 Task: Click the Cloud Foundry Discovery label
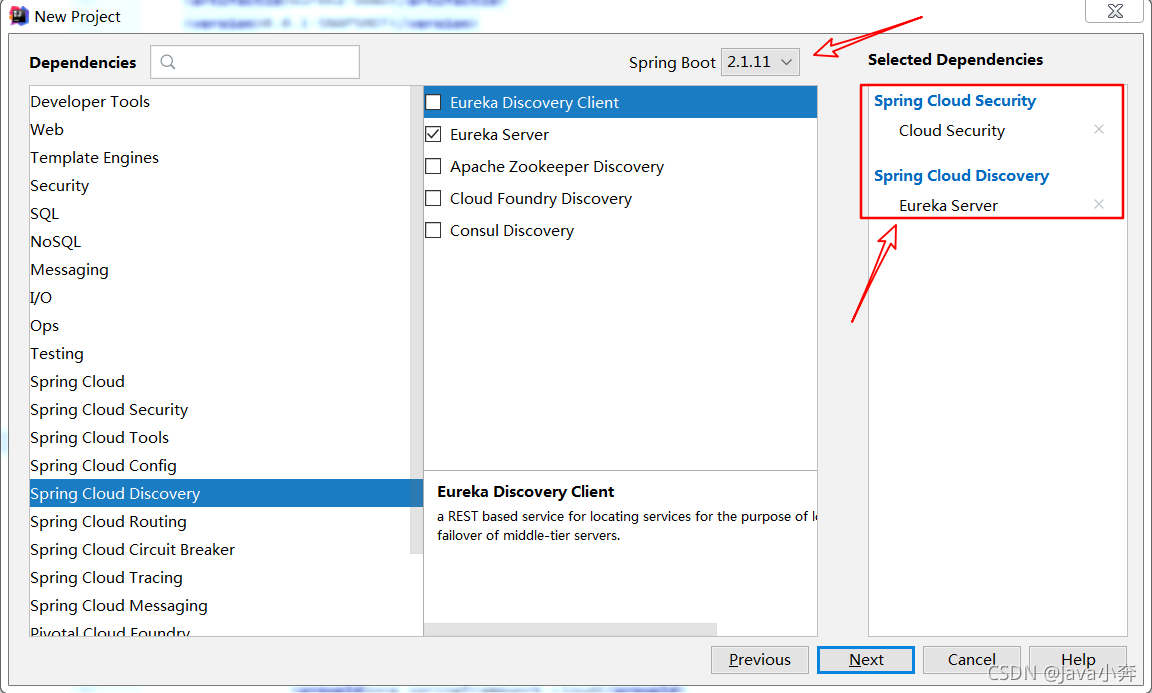[x=540, y=198]
